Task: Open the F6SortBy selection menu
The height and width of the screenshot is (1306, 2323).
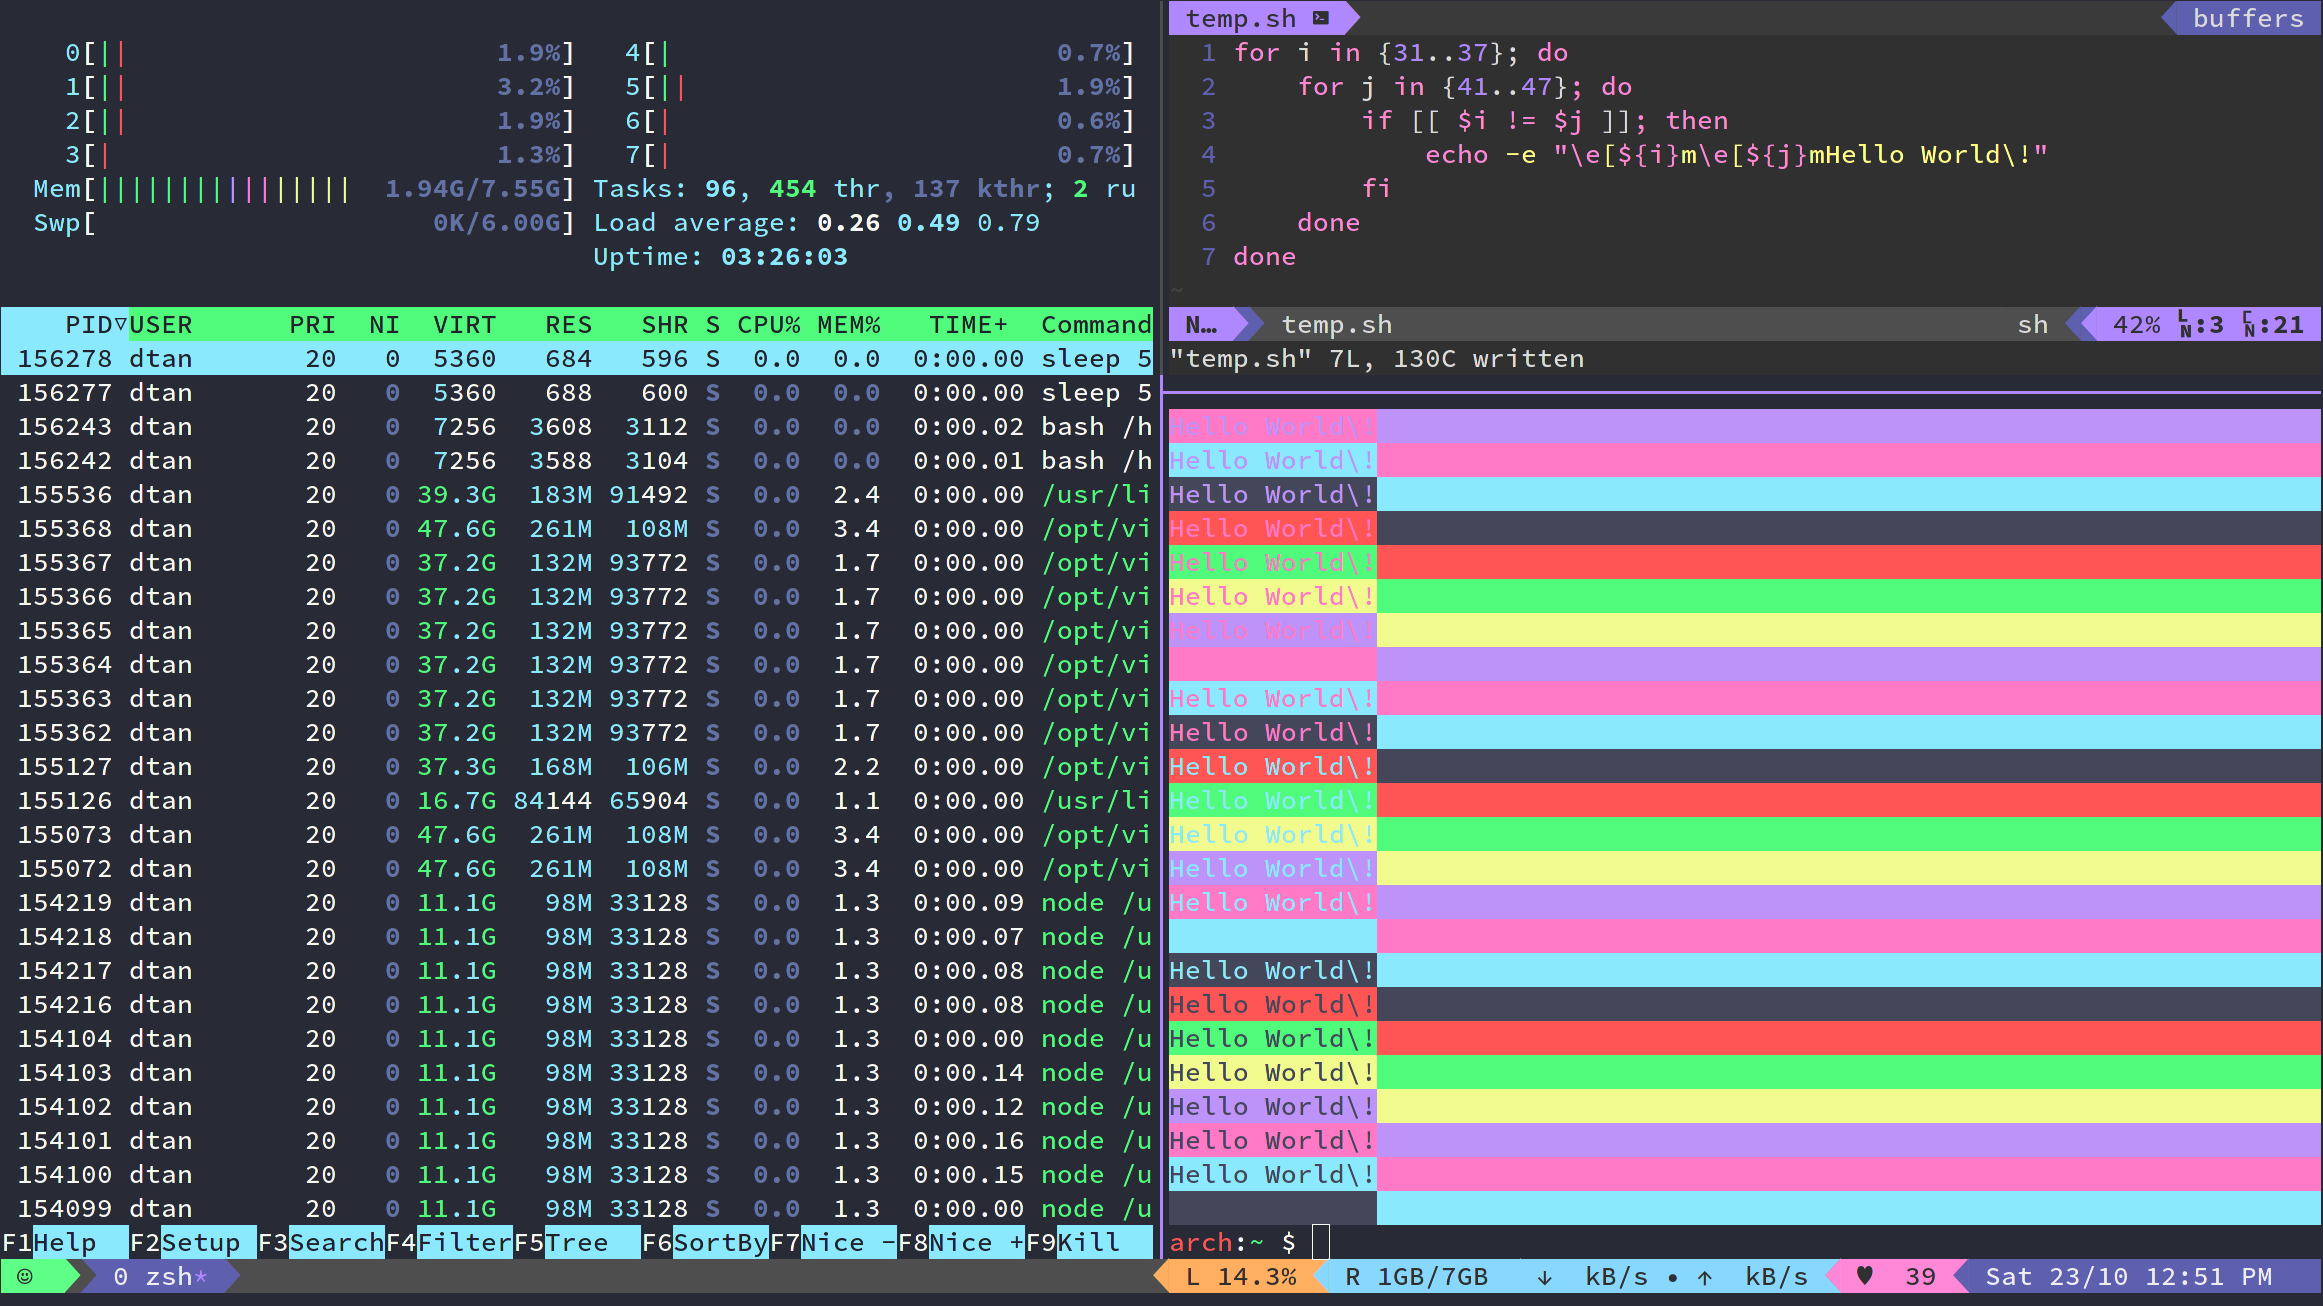Action: [x=707, y=1242]
